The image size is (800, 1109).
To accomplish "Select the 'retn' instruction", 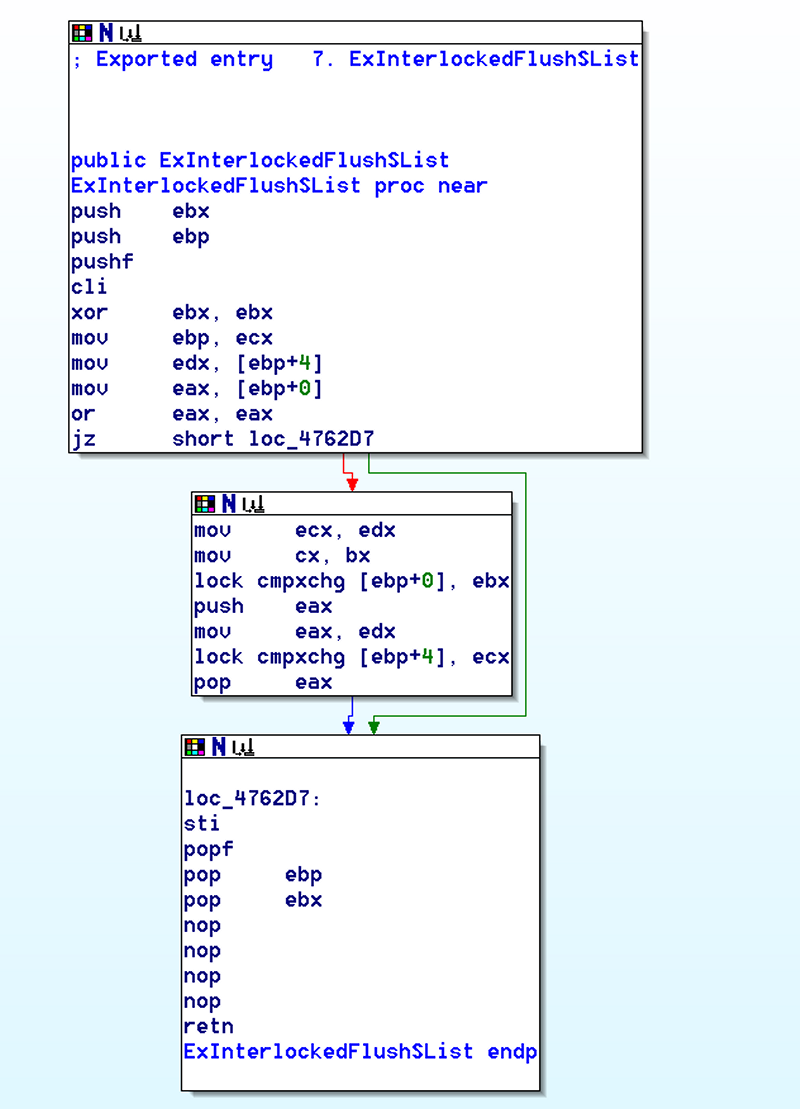I will (208, 1026).
